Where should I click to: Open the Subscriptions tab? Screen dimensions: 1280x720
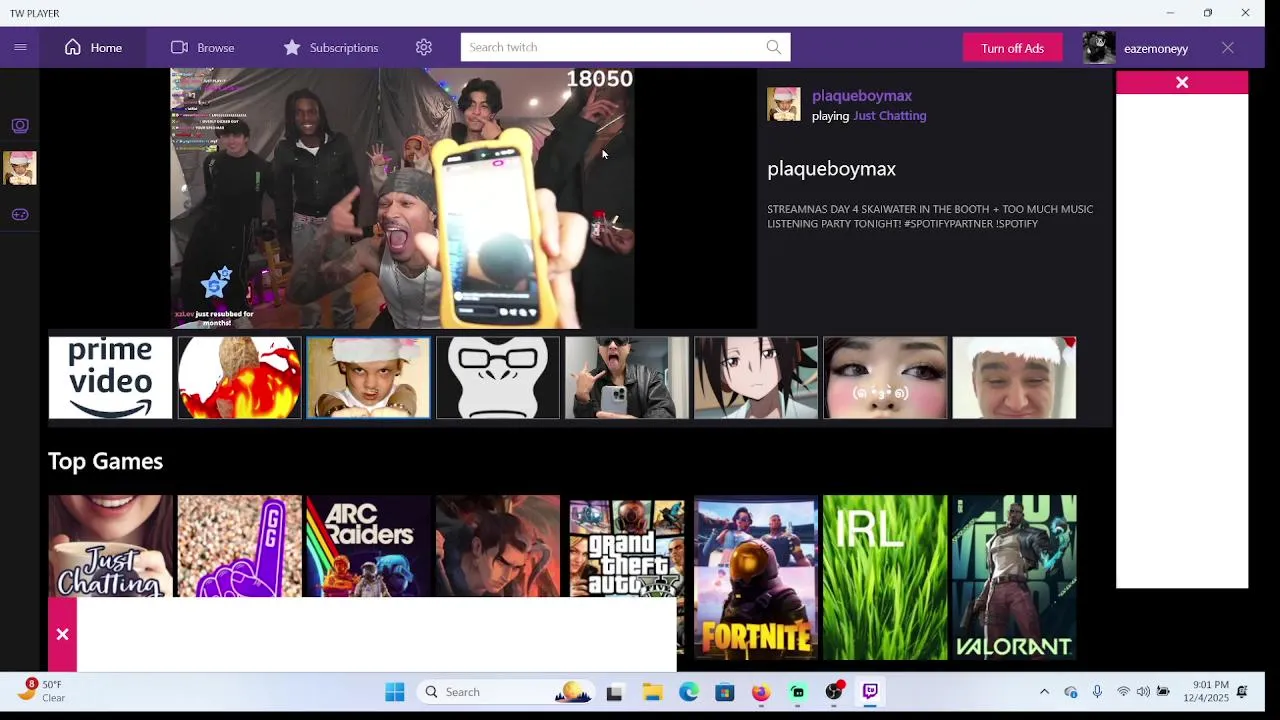[x=330, y=47]
